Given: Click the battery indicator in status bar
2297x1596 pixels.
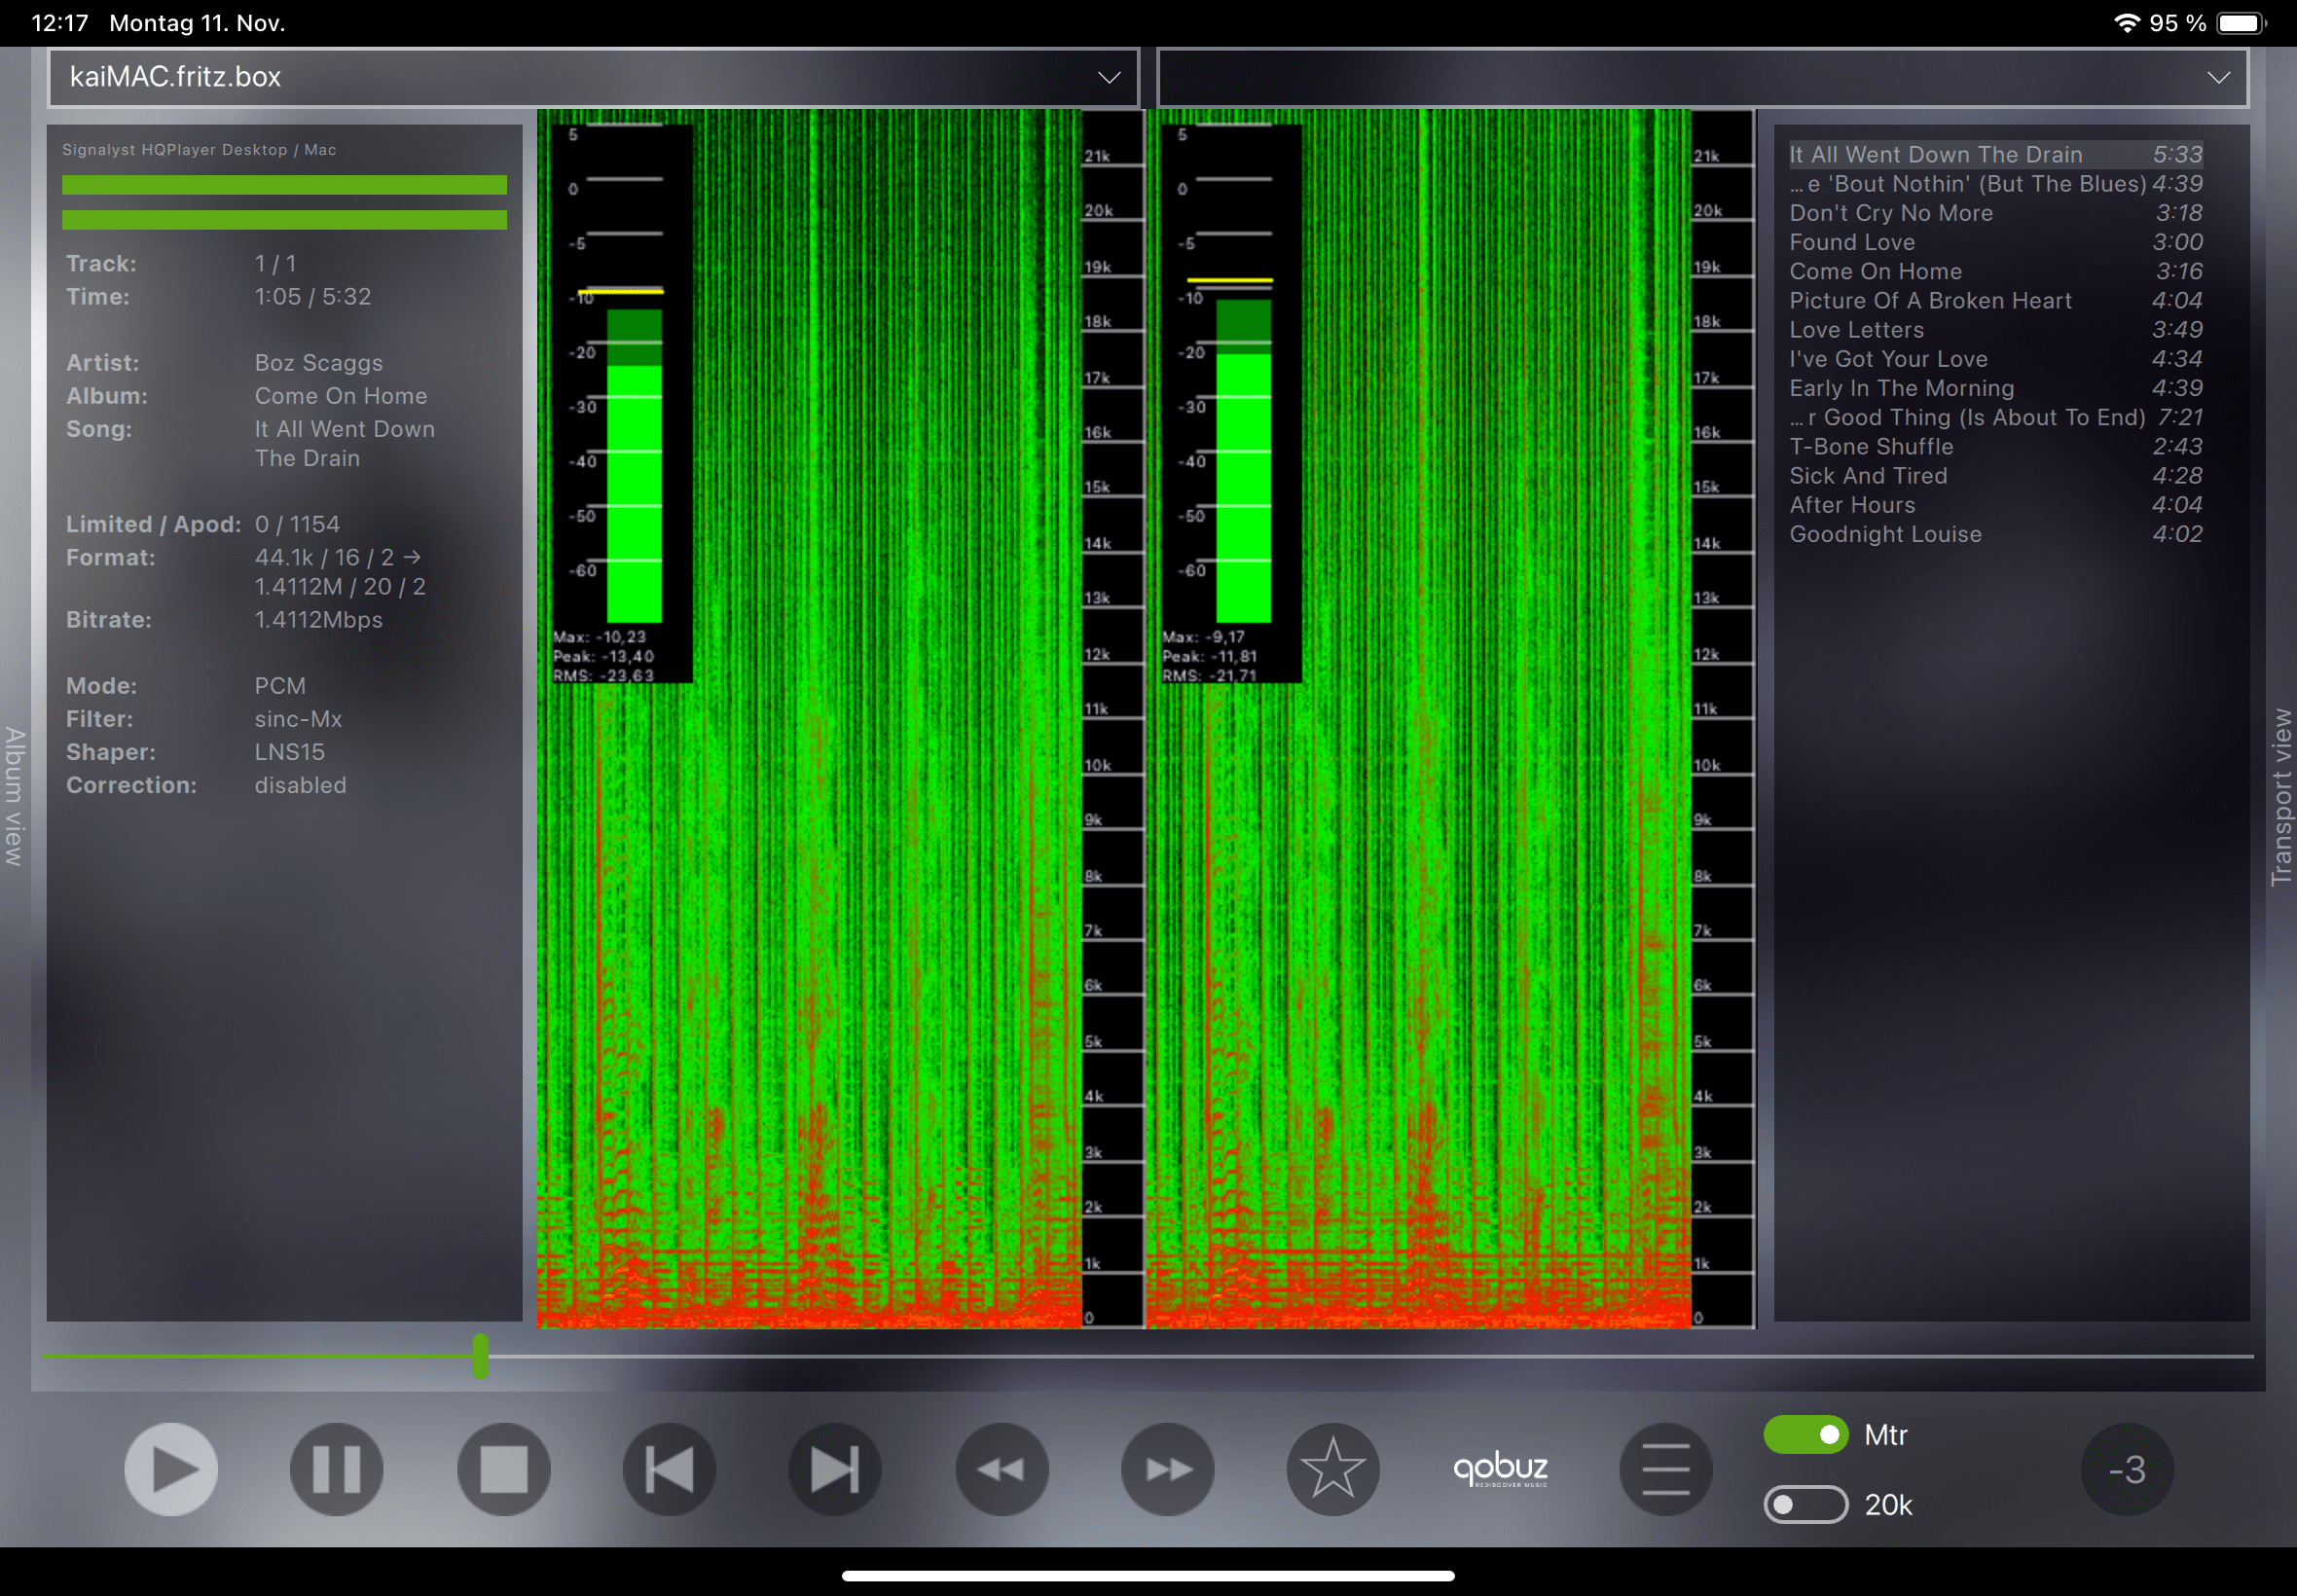Looking at the screenshot, I should click(x=2241, y=23).
